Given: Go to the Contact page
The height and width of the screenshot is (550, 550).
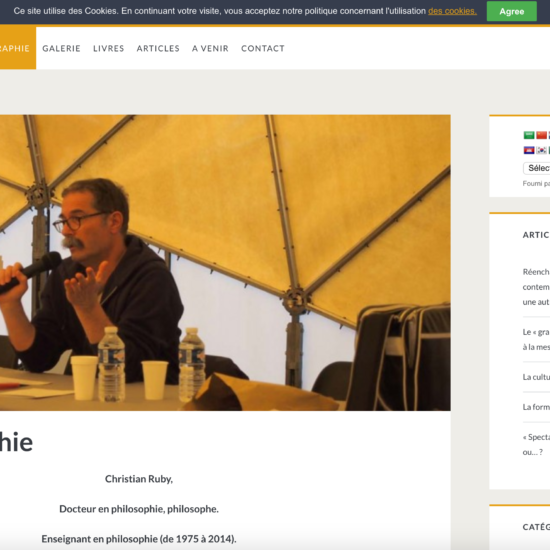Looking at the screenshot, I should 263,48.
